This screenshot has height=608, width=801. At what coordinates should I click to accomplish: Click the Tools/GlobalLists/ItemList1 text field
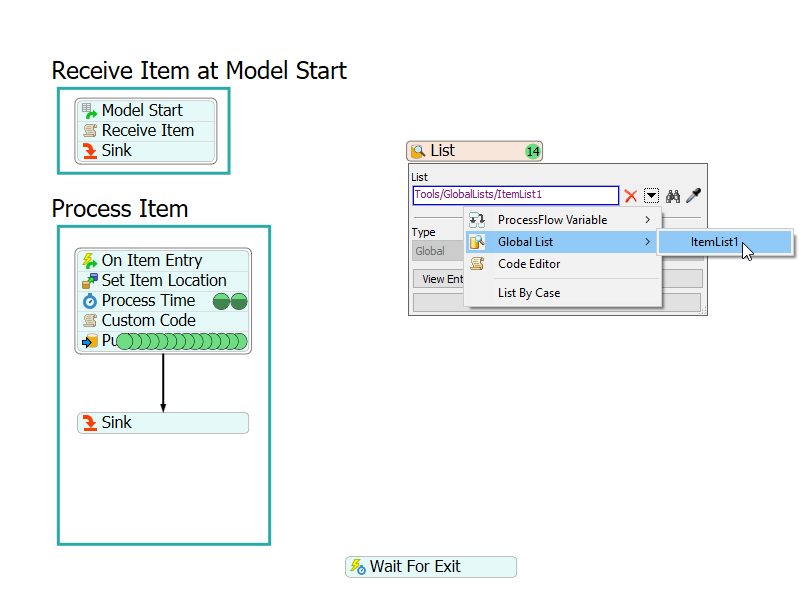click(x=515, y=196)
